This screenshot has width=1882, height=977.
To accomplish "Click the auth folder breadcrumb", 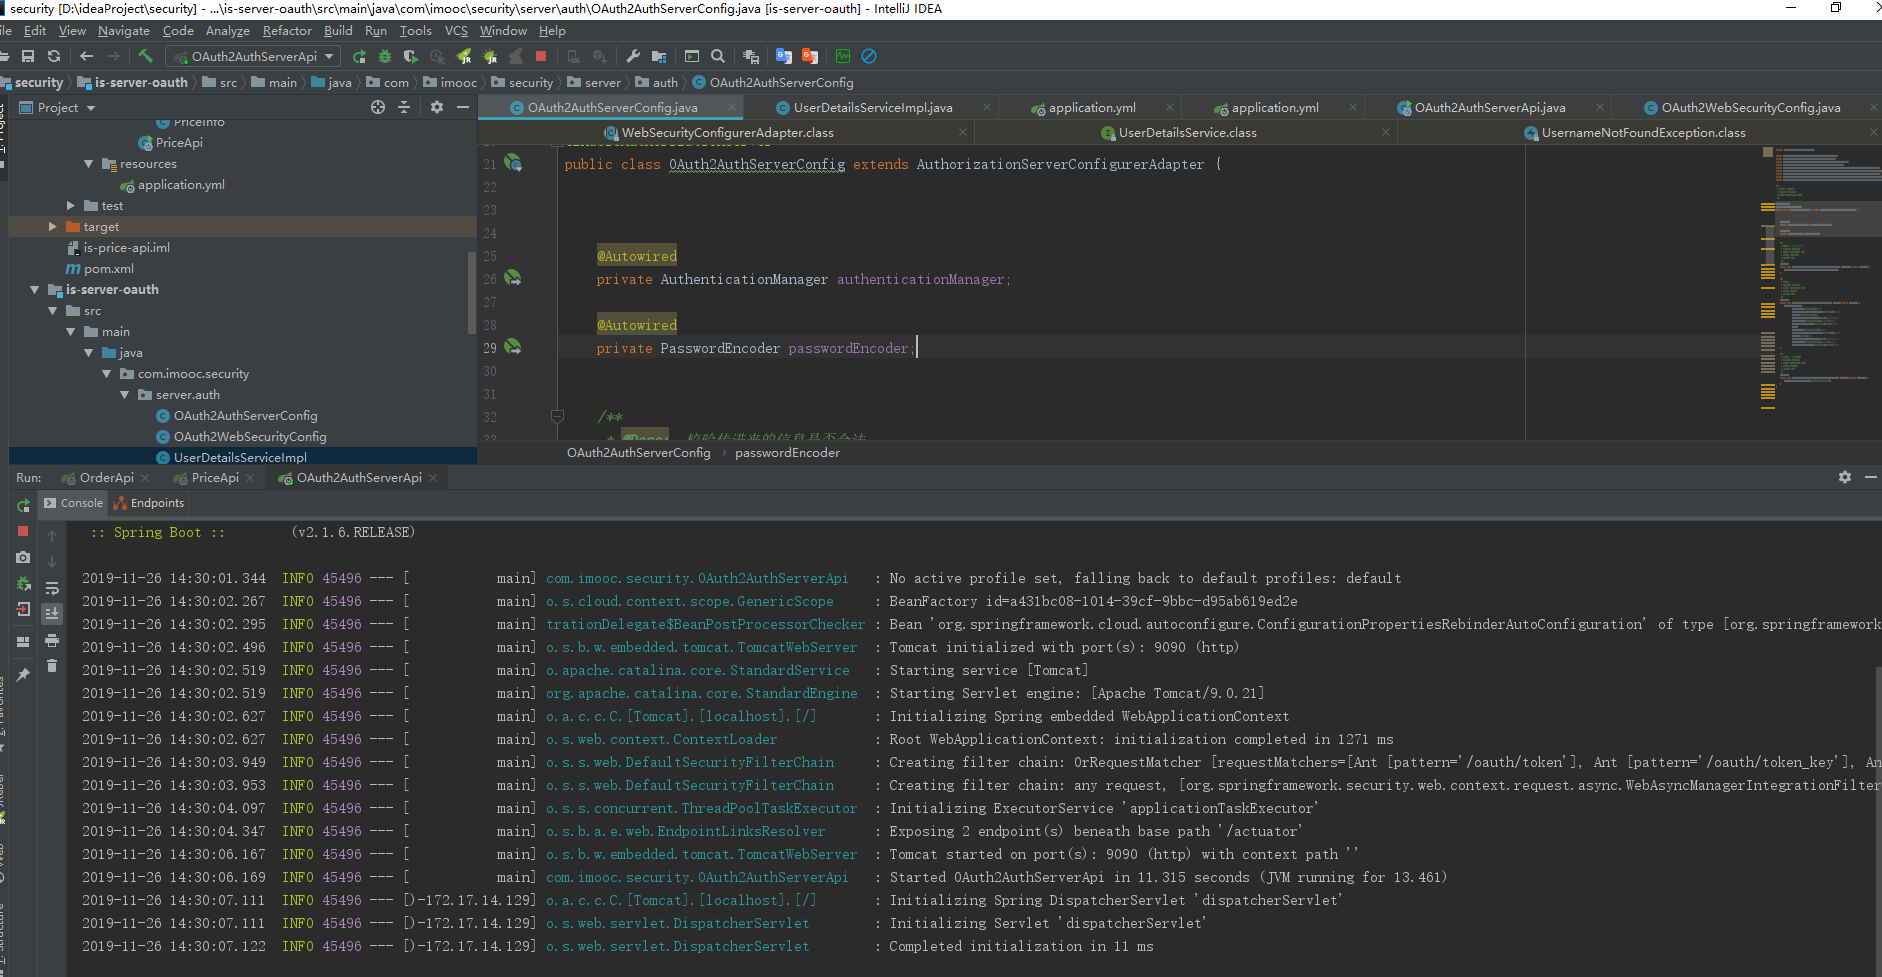I will pos(658,82).
